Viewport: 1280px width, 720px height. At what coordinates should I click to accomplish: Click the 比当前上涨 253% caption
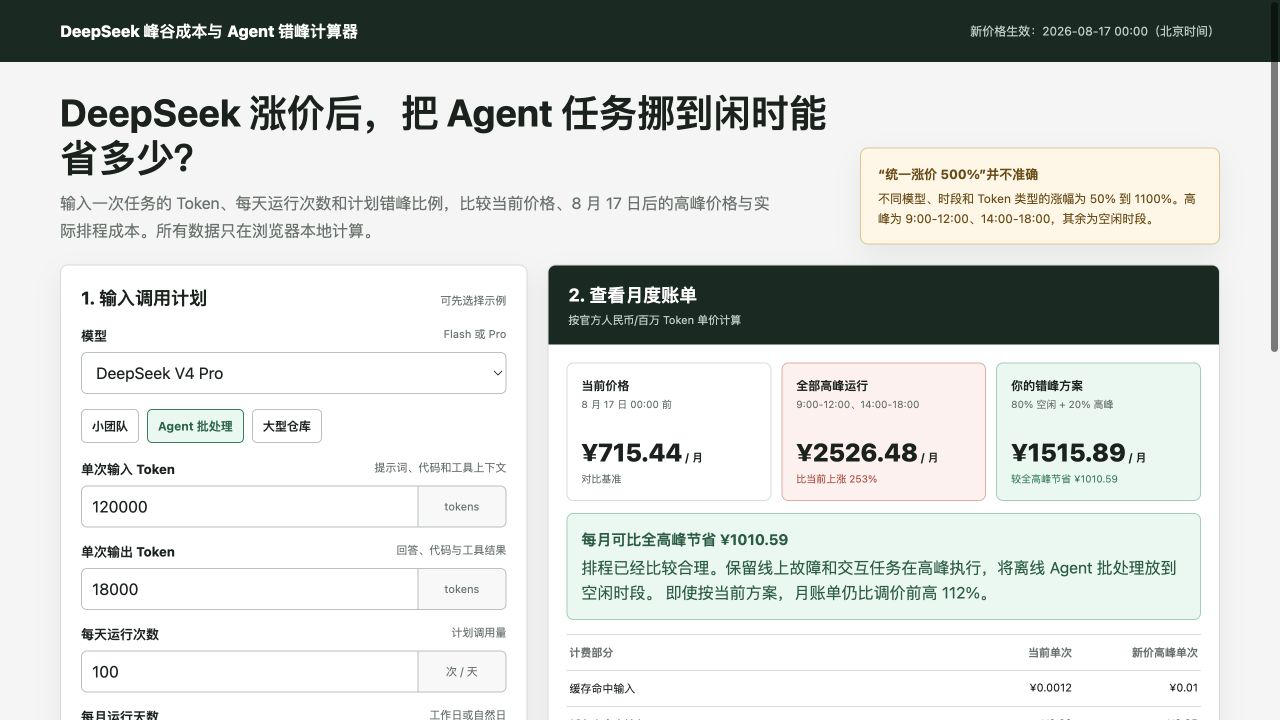pos(837,479)
